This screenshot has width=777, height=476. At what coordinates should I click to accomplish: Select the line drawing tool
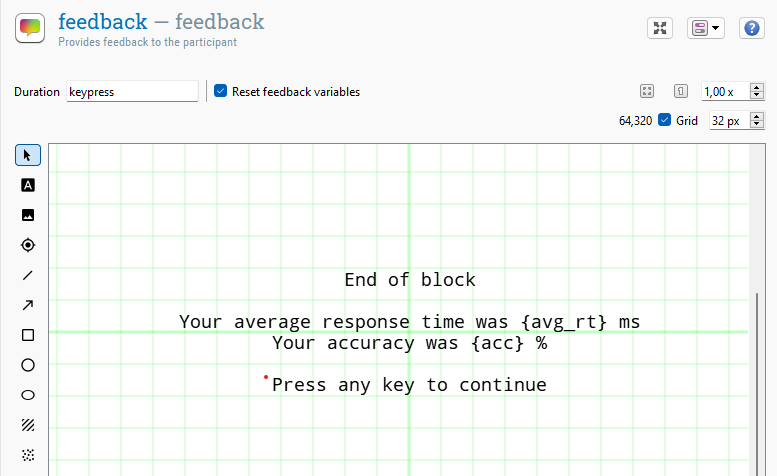tap(28, 275)
